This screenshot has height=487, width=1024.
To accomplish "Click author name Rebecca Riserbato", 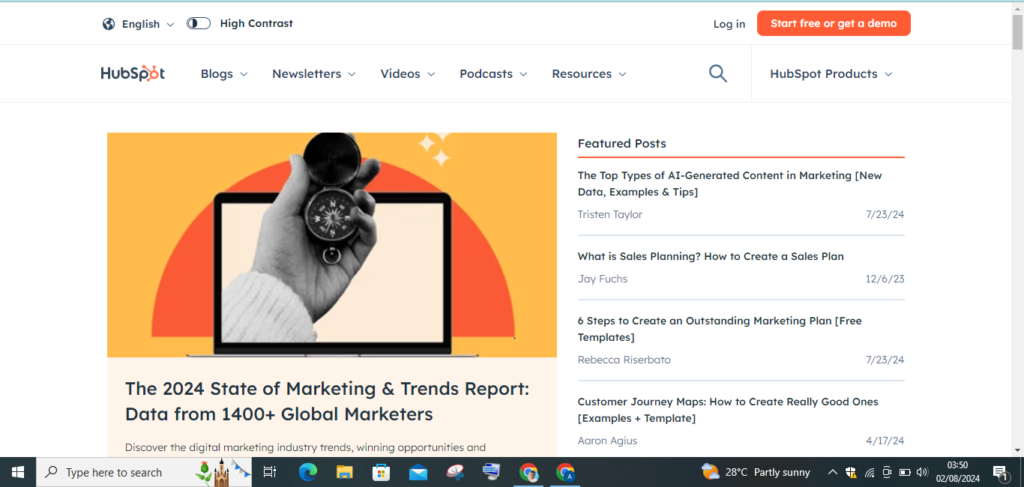I will [x=624, y=360].
